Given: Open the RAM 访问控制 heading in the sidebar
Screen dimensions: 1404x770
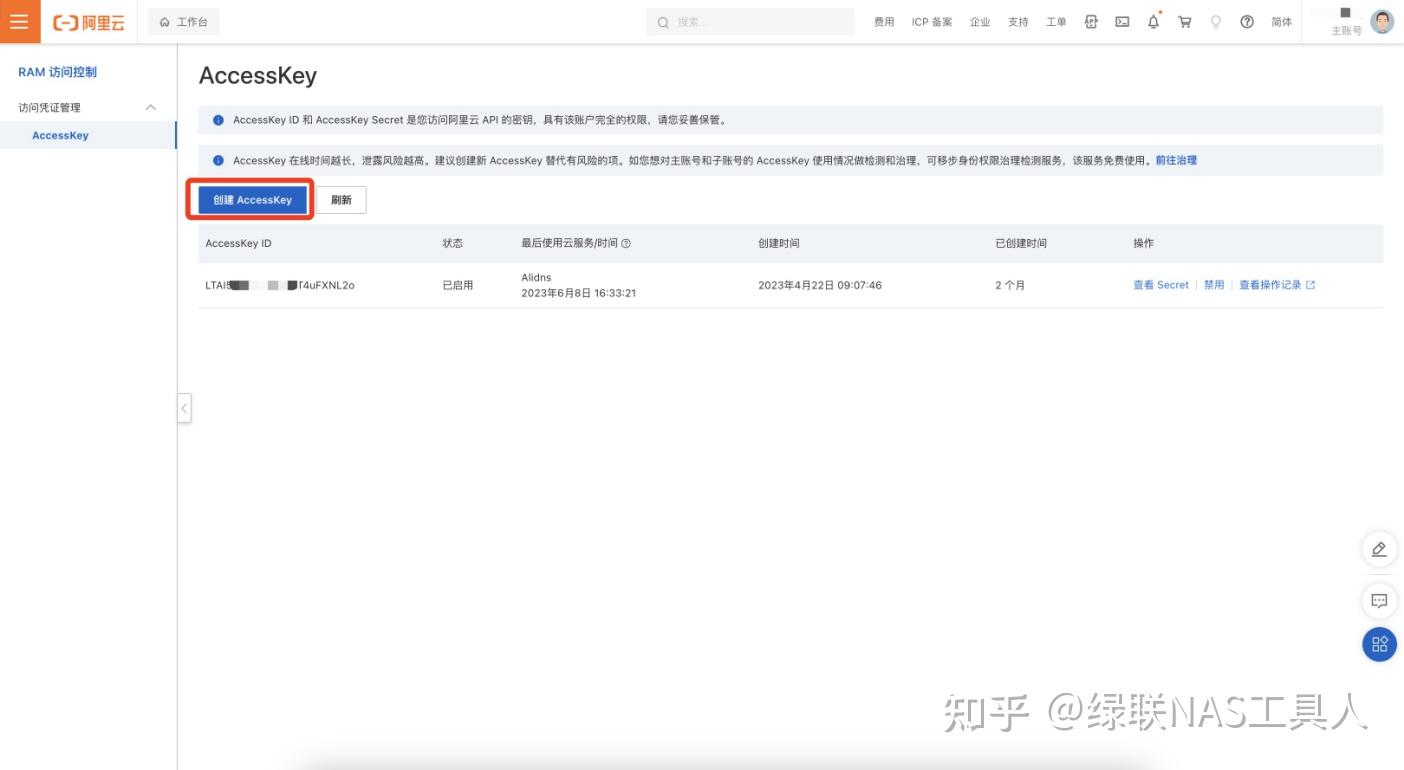Looking at the screenshot, I should coord(58,72).
